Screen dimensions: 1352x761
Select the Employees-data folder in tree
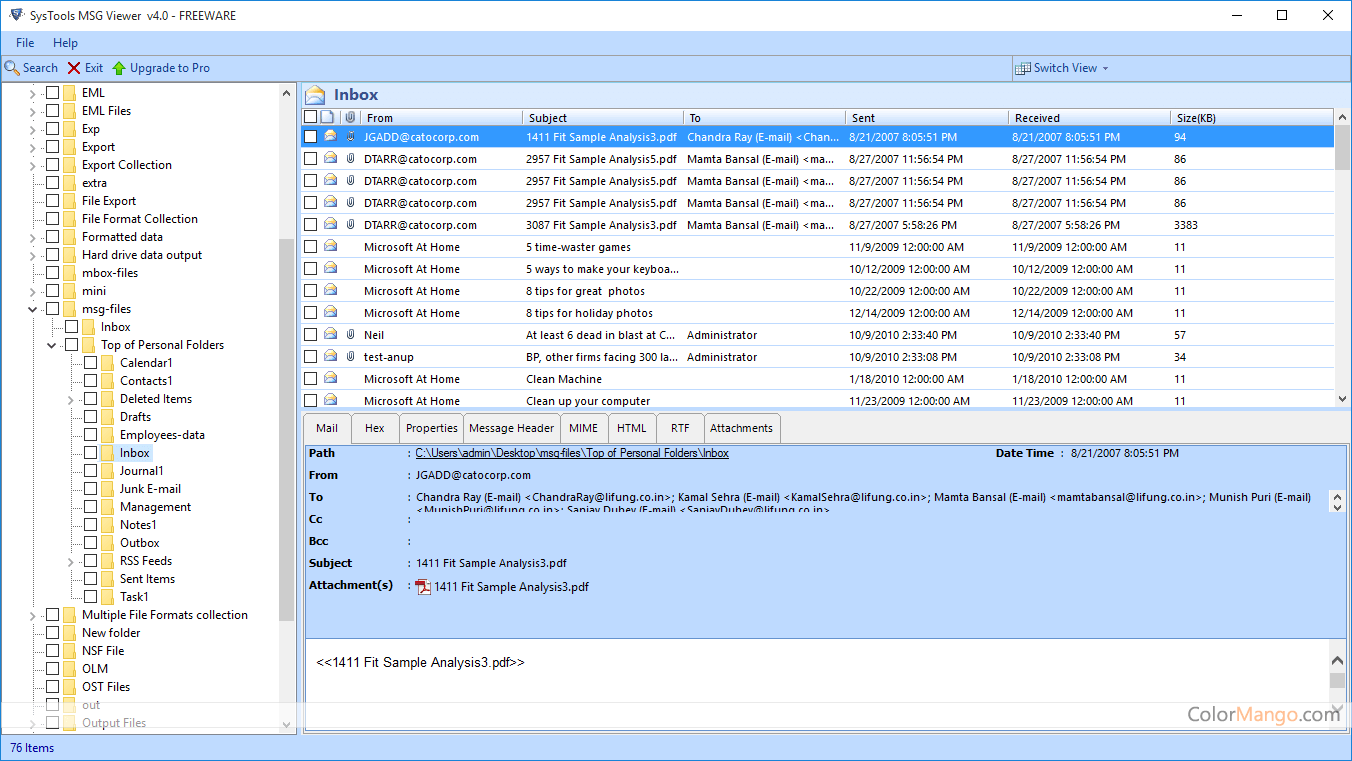pos(162,435)
